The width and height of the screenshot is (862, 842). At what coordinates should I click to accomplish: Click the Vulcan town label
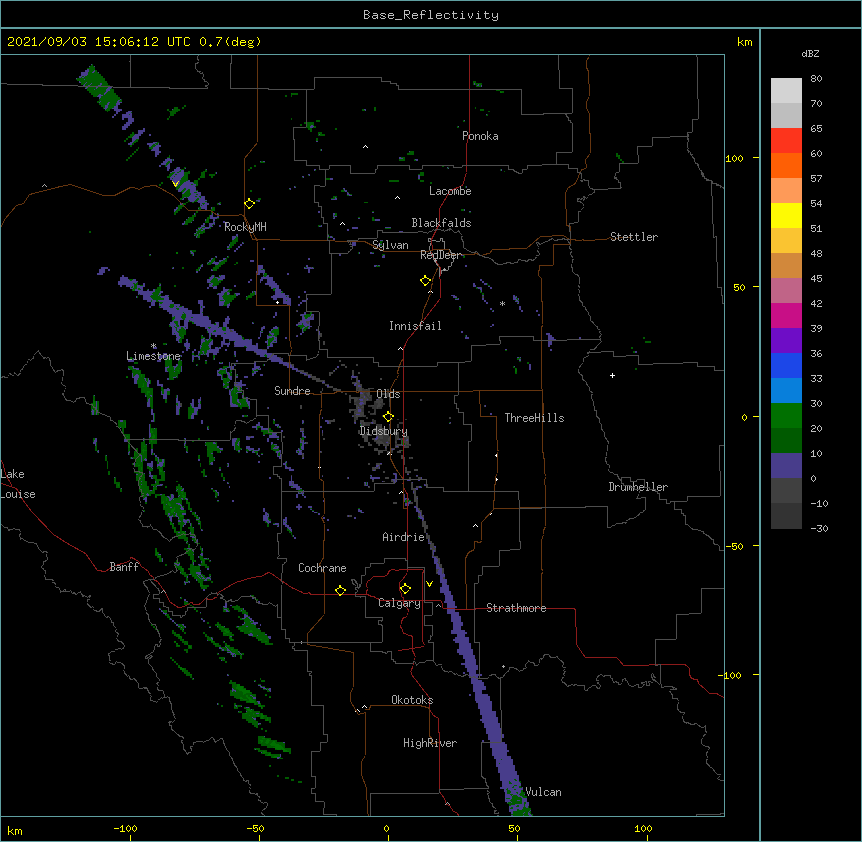[x=543, y=792]
